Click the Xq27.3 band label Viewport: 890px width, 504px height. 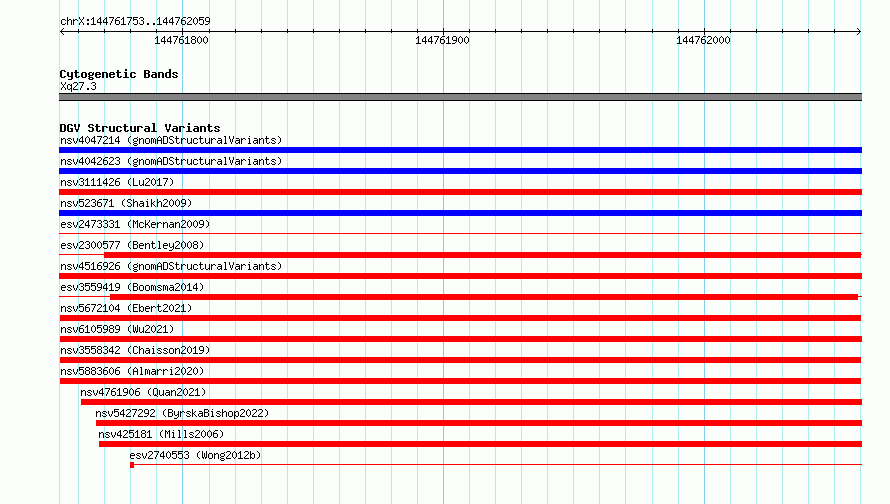[78, 86]
